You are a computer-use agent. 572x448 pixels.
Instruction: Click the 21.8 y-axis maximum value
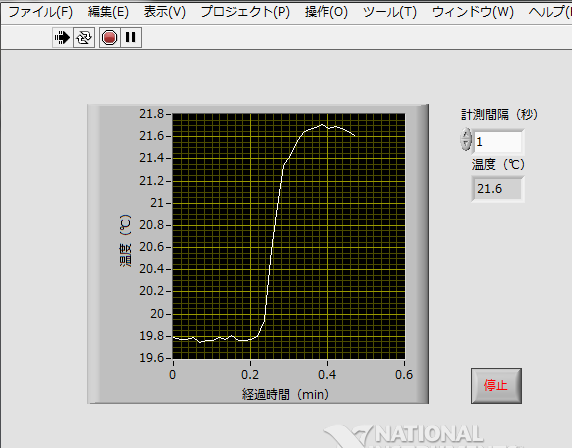(152, 114)
